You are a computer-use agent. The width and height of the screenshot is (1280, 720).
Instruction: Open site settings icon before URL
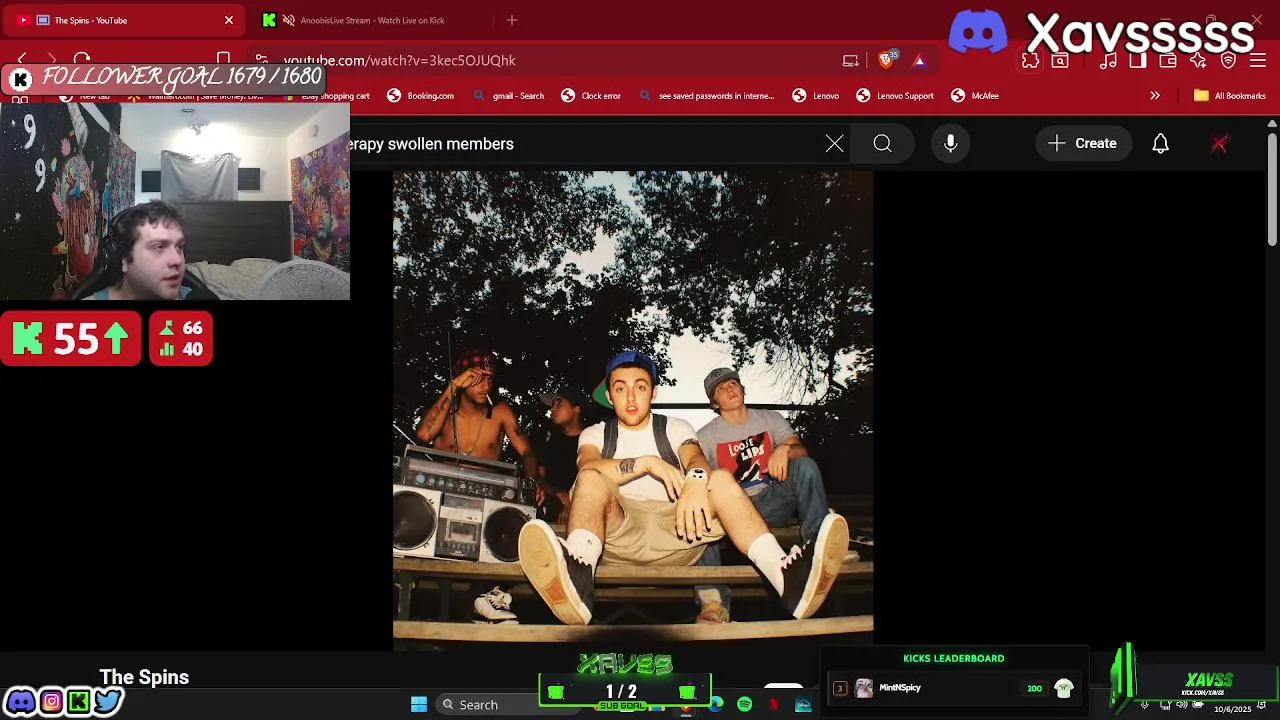point(261,60)
